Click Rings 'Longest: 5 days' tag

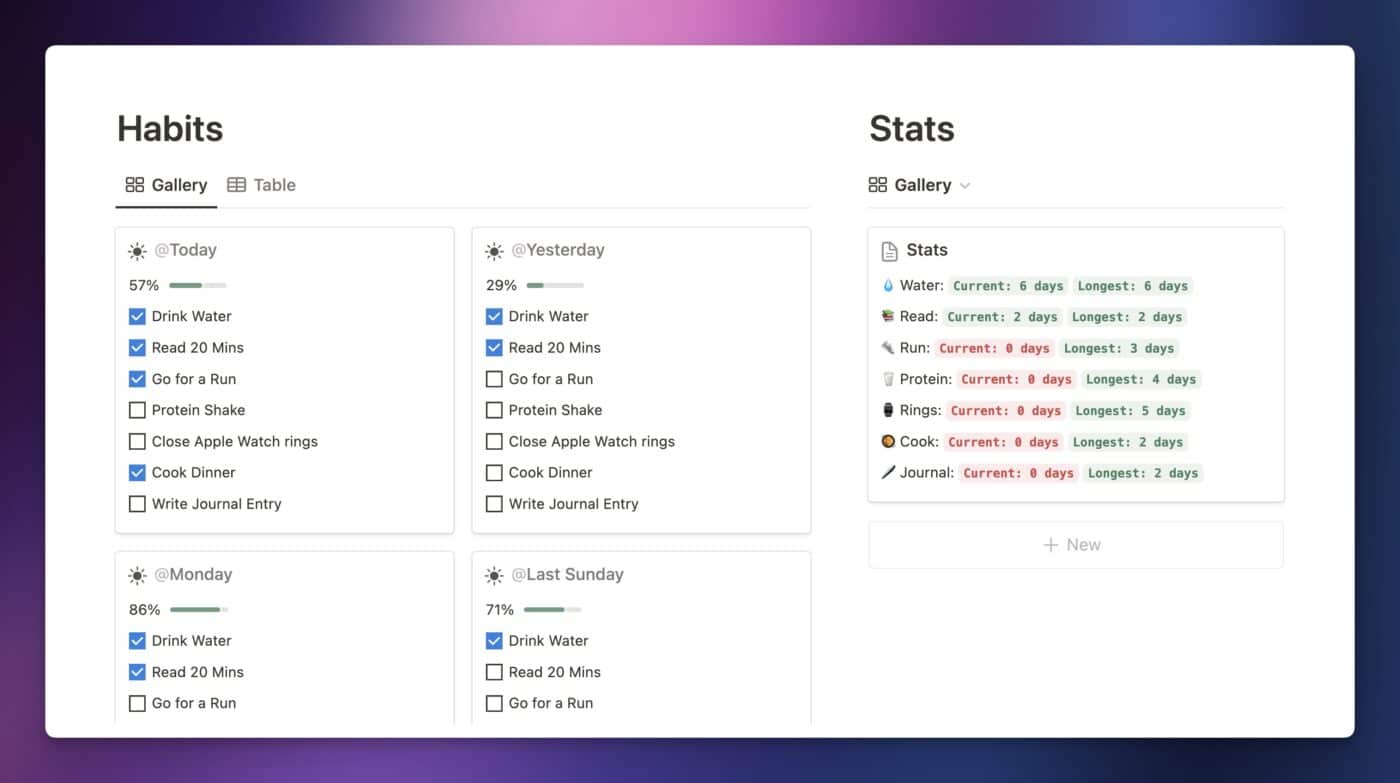(x=1130, y=410)
